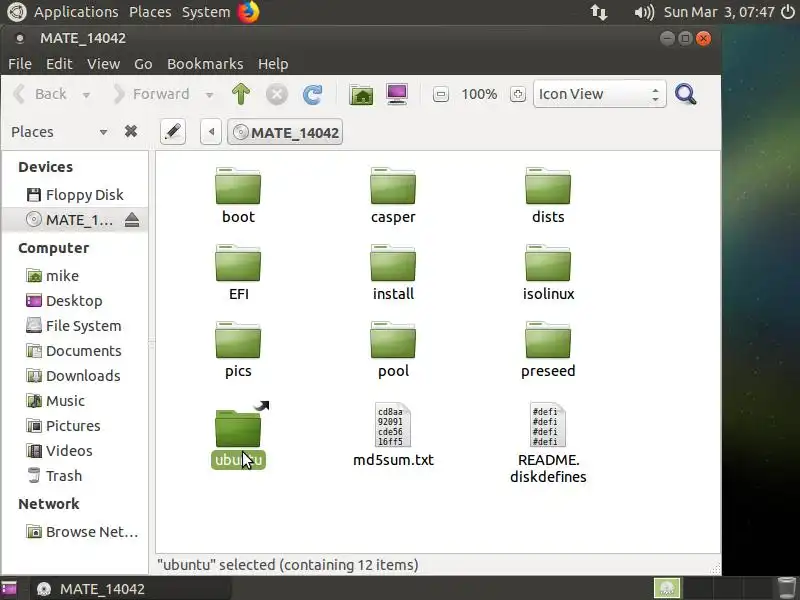Open the File menu
This screenshot has height=600, width=800.
pos(20,64)
